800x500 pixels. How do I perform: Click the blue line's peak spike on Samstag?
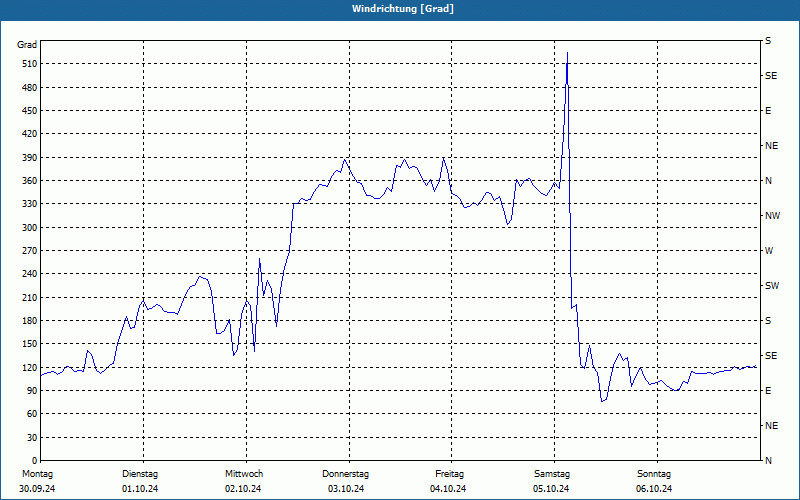[x=567, y=53]
